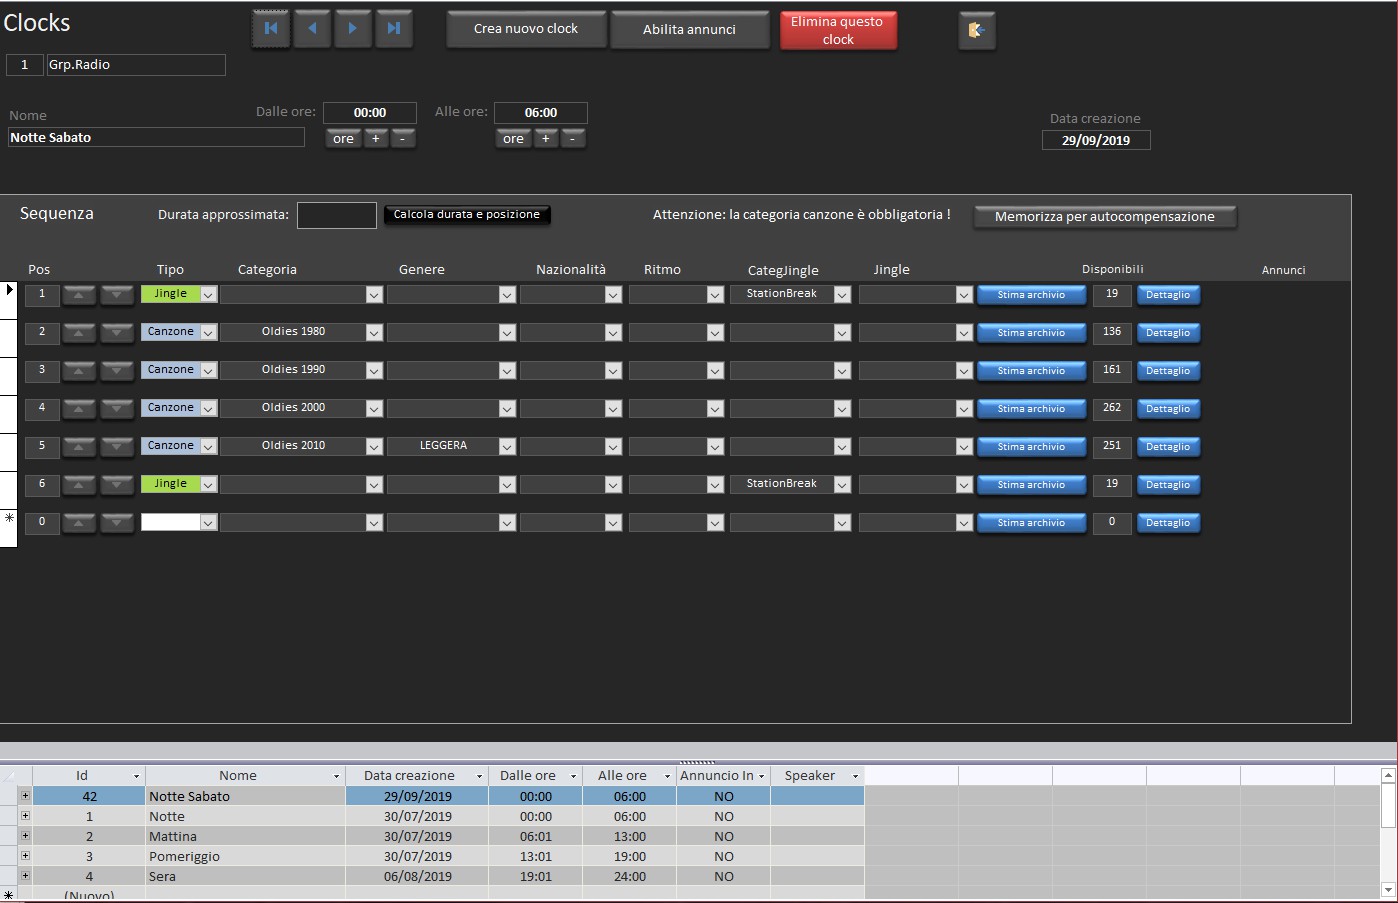Click Abilita annunci button
1398x903 pixels.
(x=689, y=29)
